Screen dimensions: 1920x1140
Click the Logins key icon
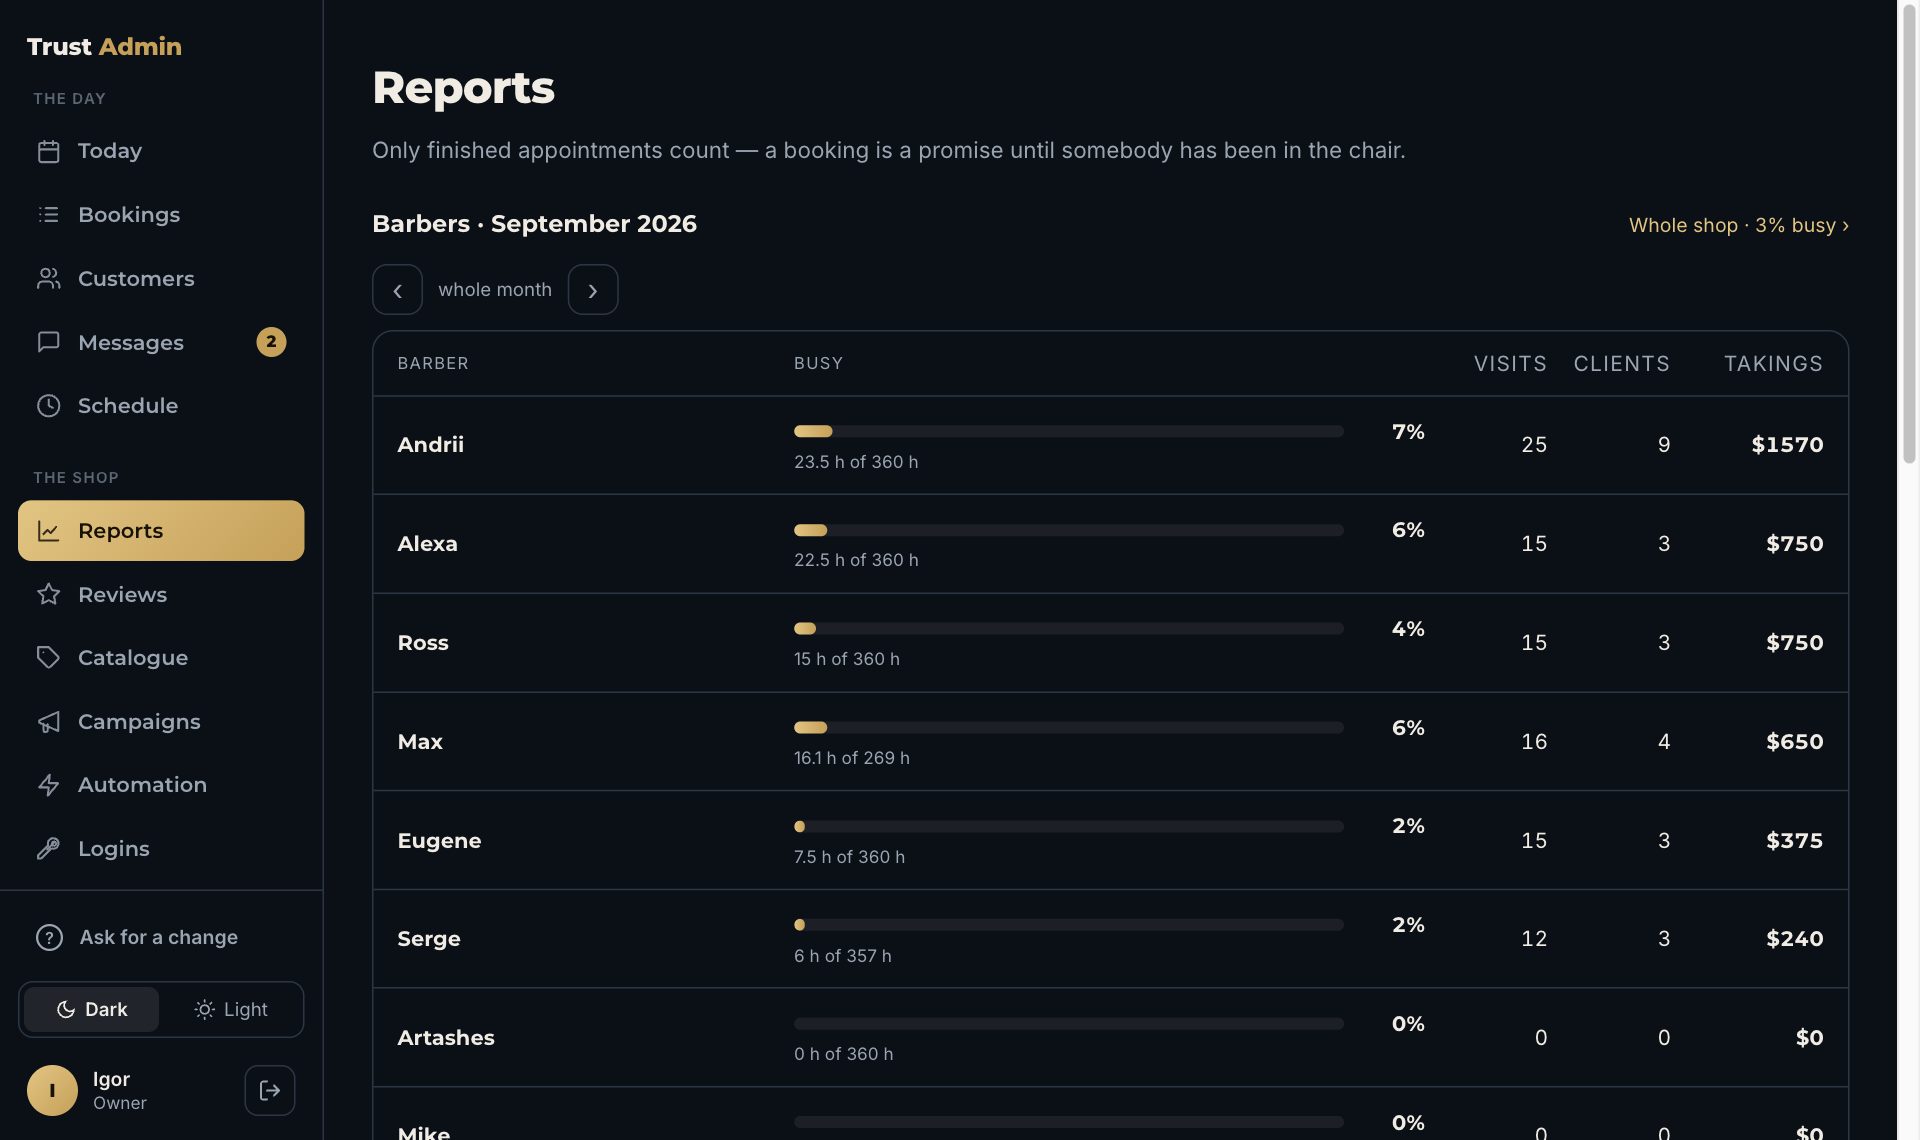pos(48,849)
